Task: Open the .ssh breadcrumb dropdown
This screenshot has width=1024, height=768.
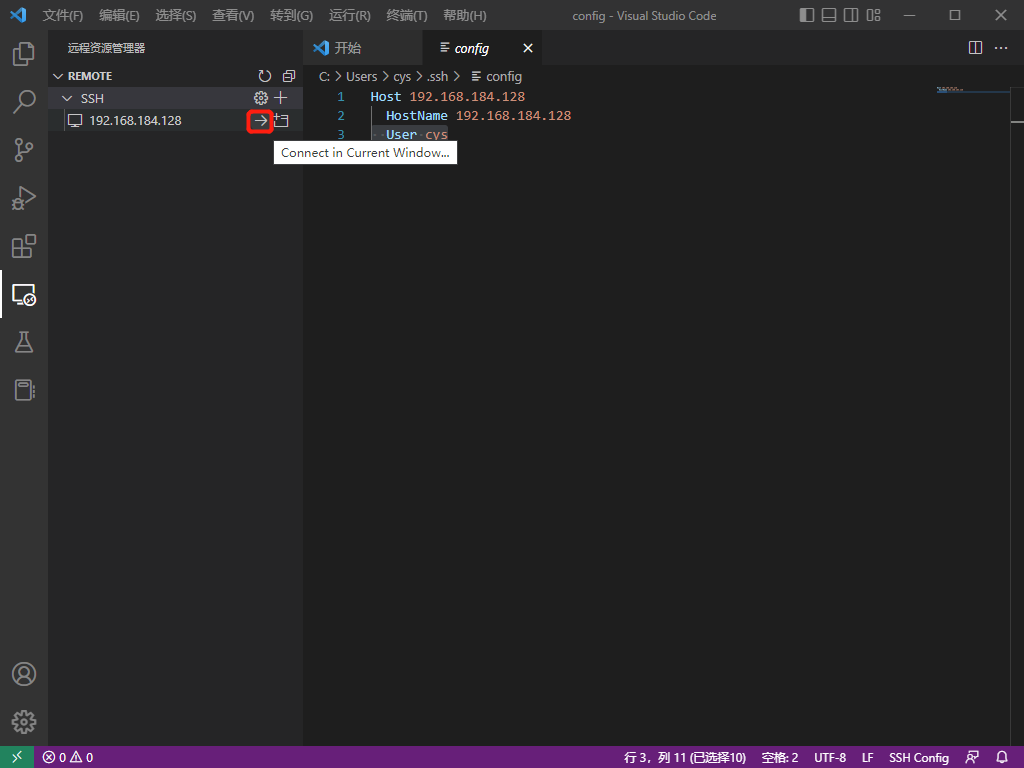Action: [x=438, y=76]
